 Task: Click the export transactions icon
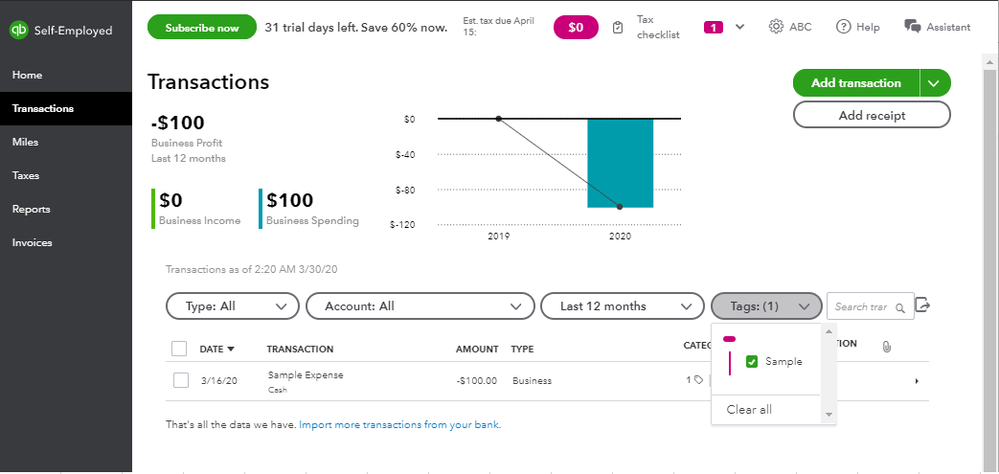923,306
